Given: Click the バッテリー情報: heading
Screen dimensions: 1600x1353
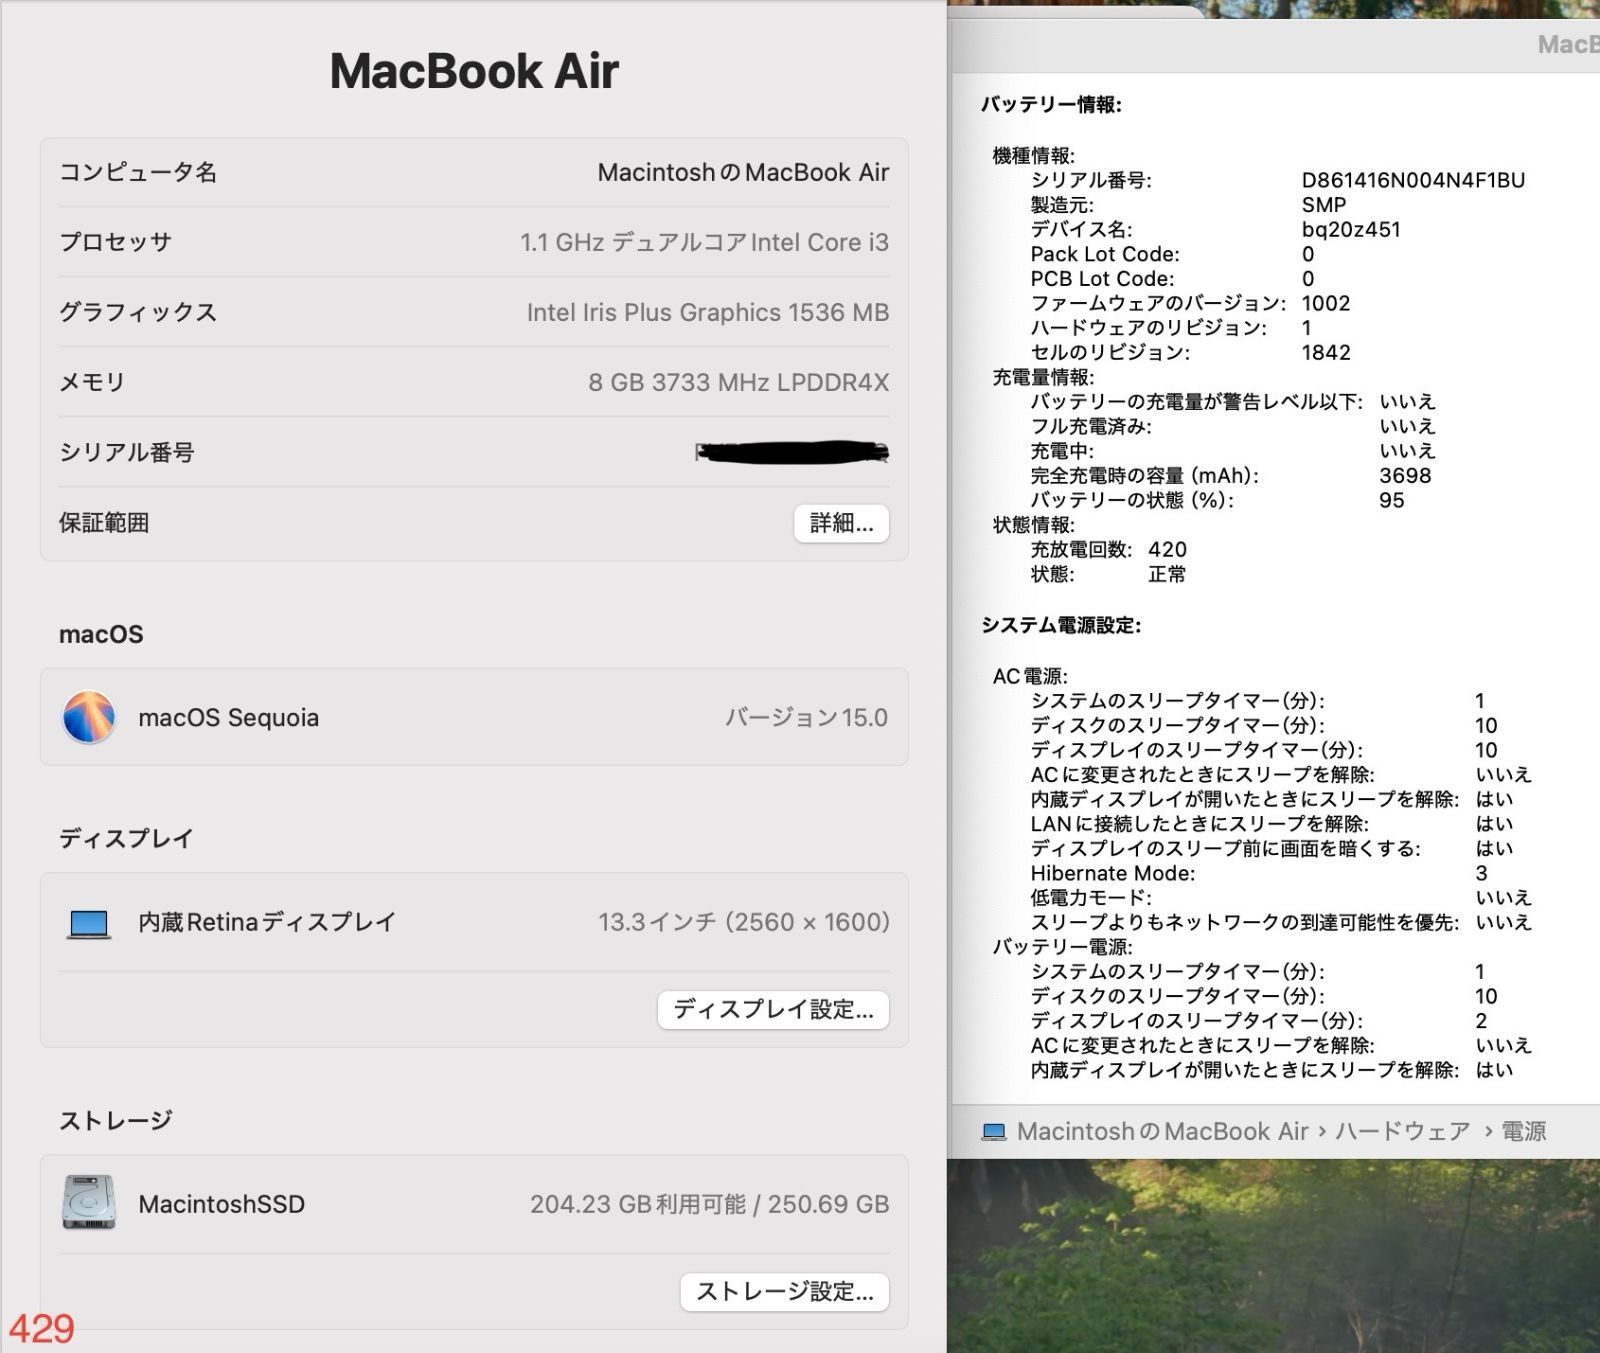Looking at the screenshot, I should point(1051,104).
